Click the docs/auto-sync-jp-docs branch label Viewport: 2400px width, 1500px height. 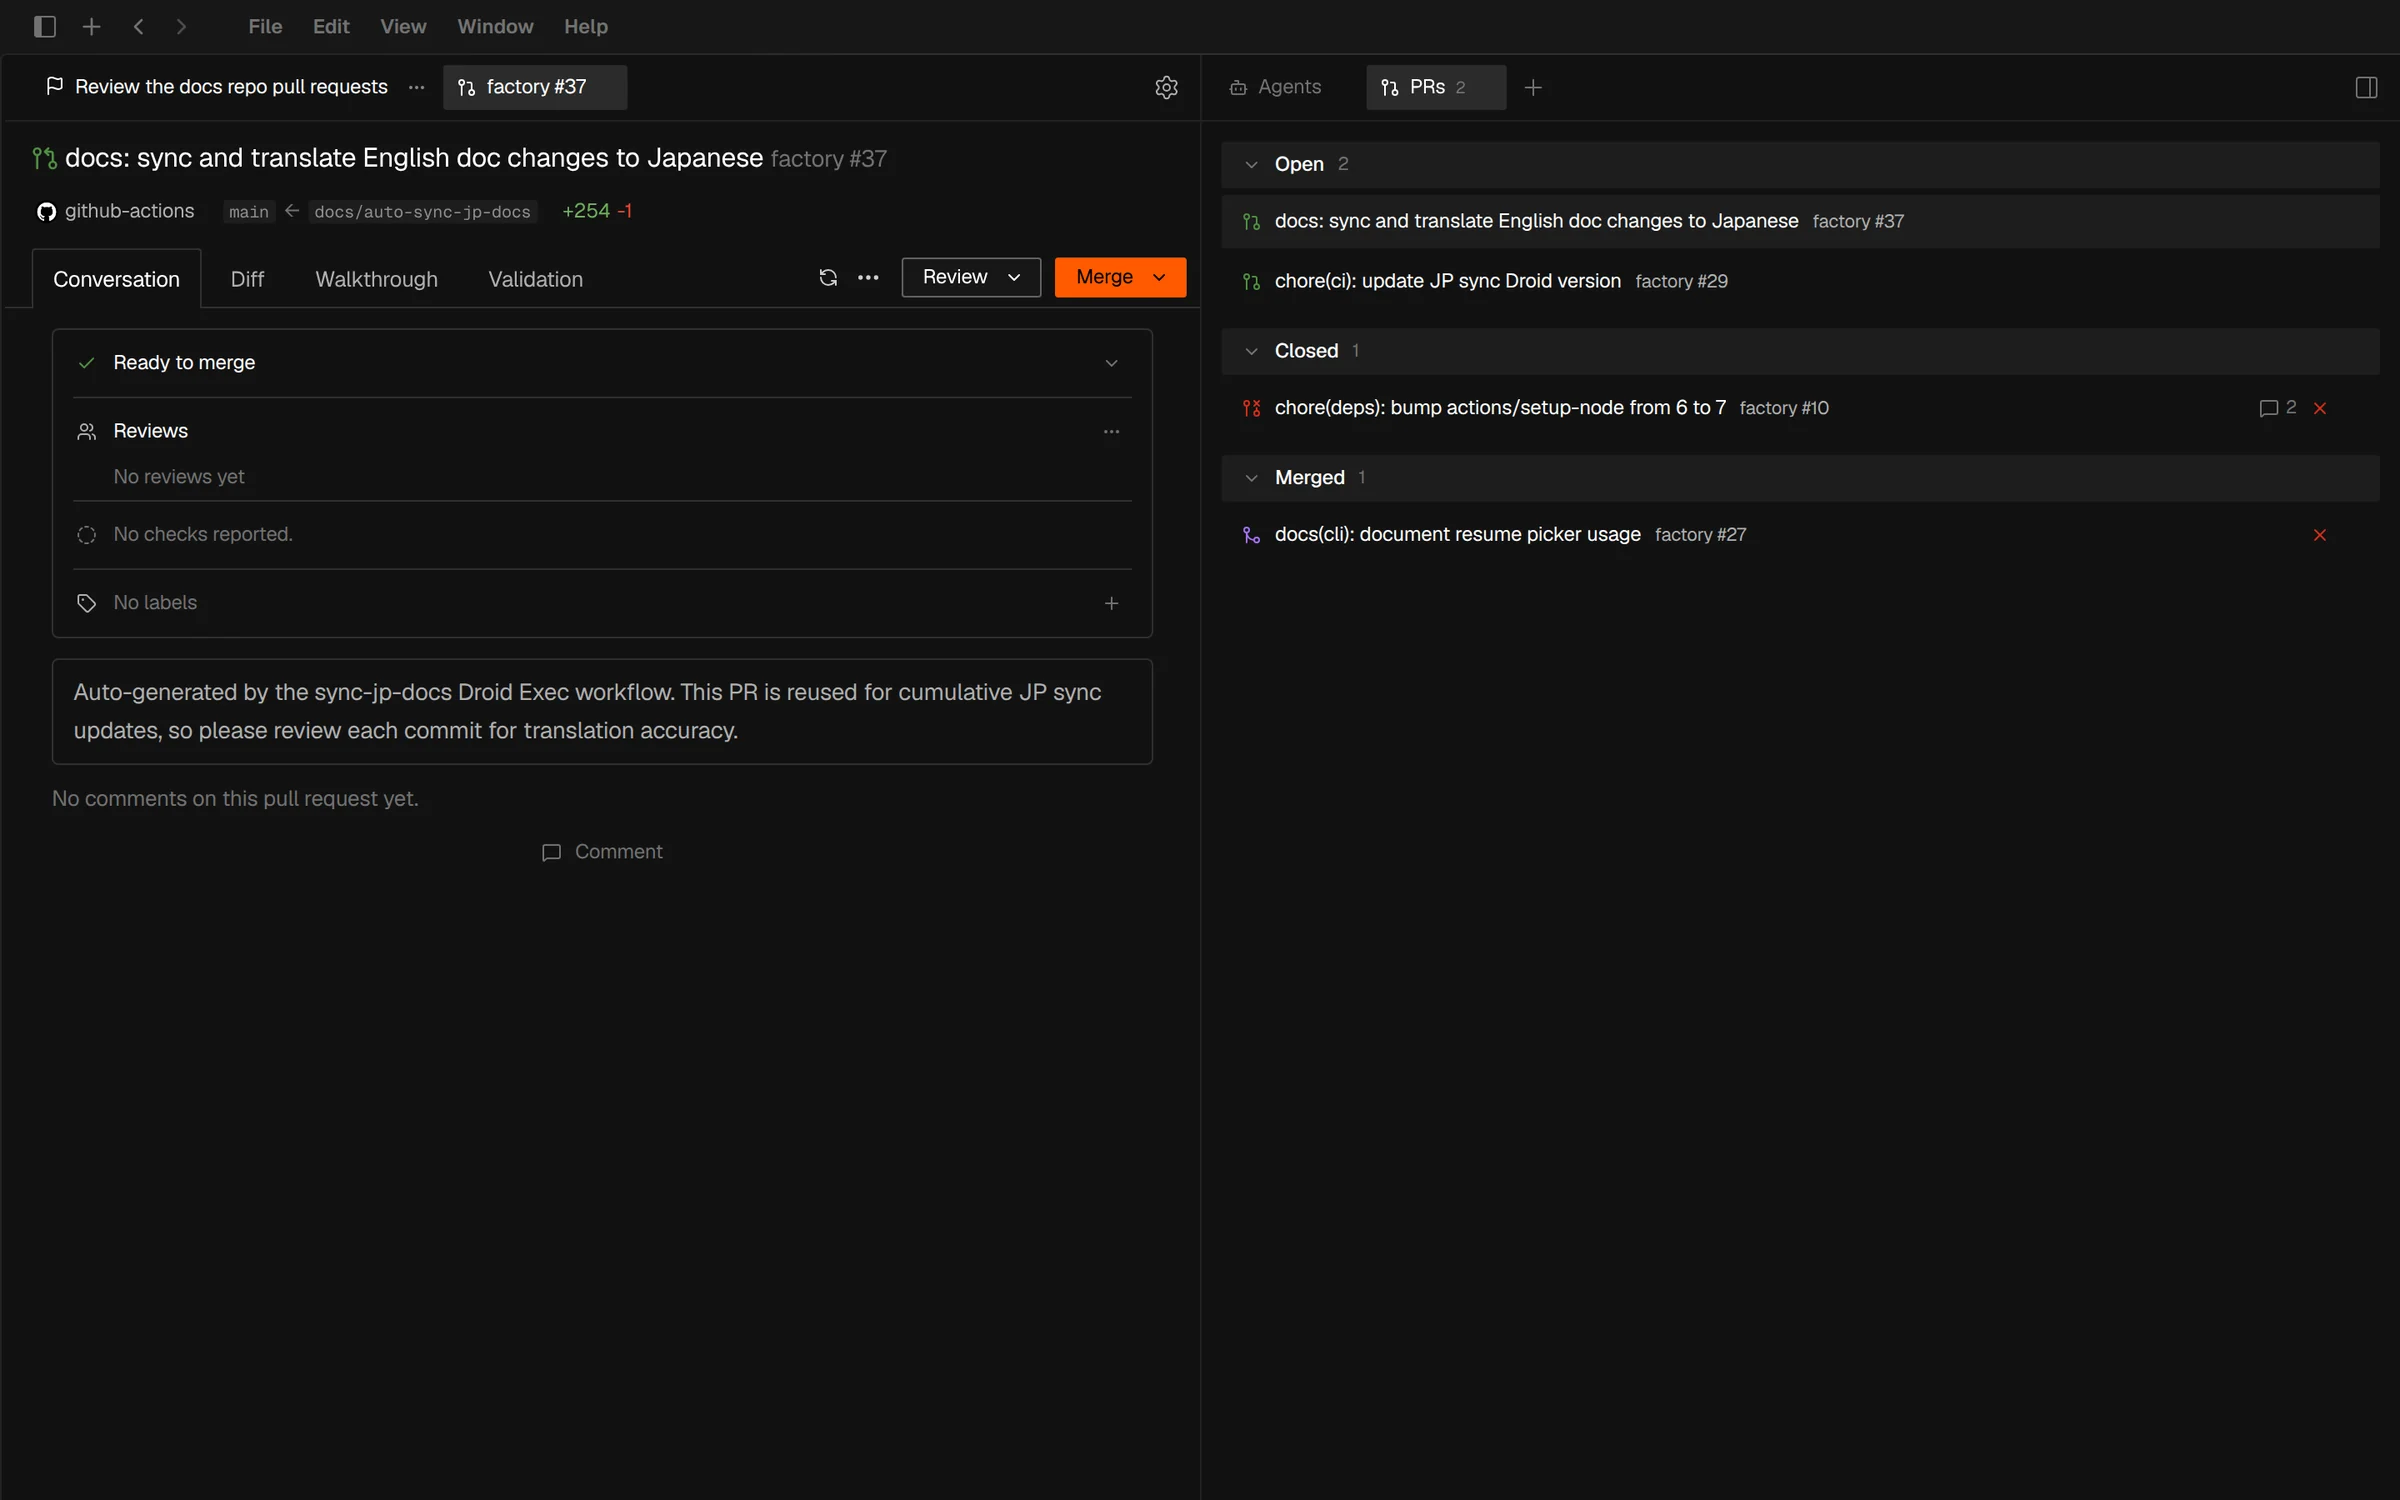coord(423,212)
